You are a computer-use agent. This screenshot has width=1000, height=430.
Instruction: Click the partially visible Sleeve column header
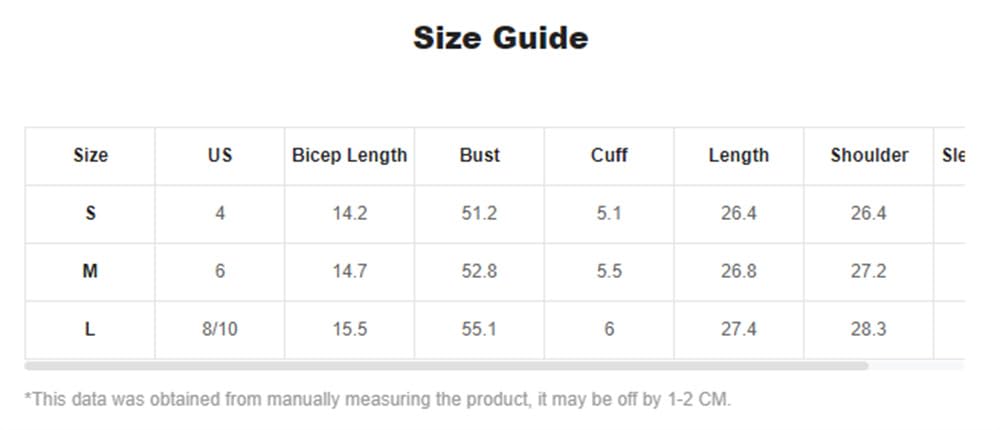coord(952,155)
